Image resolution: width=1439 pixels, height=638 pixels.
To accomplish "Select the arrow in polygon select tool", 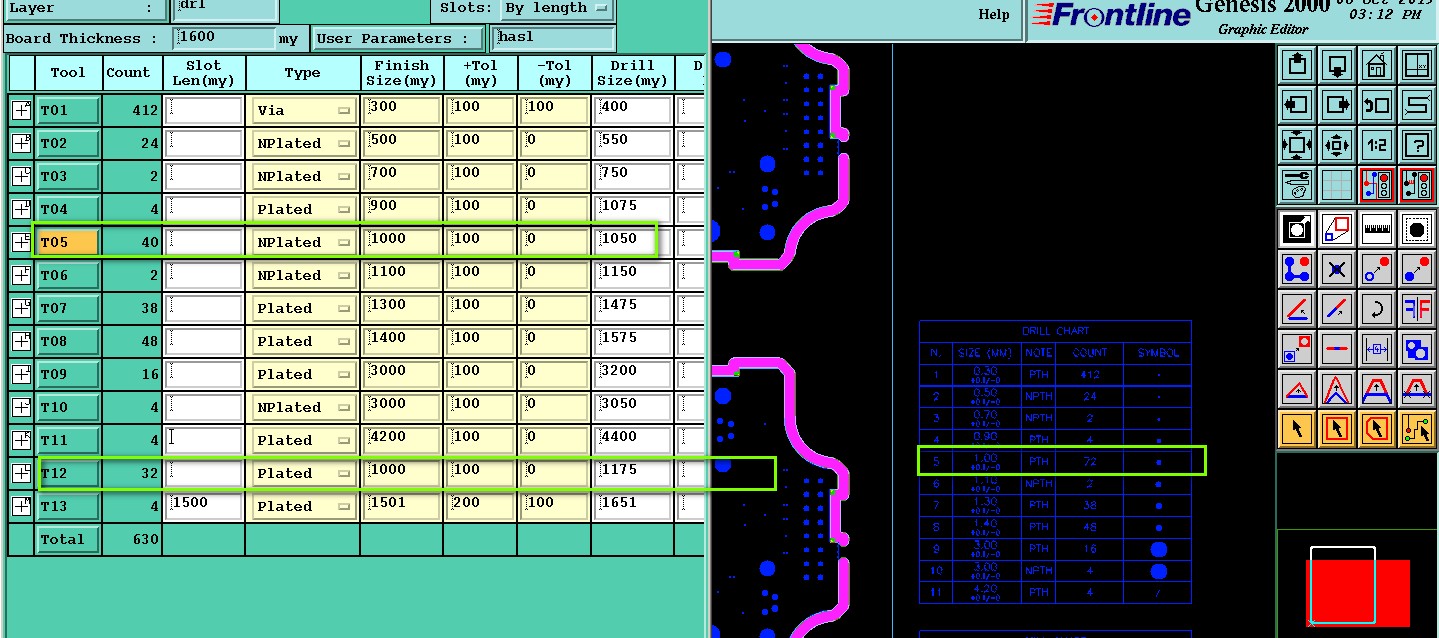I will (x=1377, y=429).
